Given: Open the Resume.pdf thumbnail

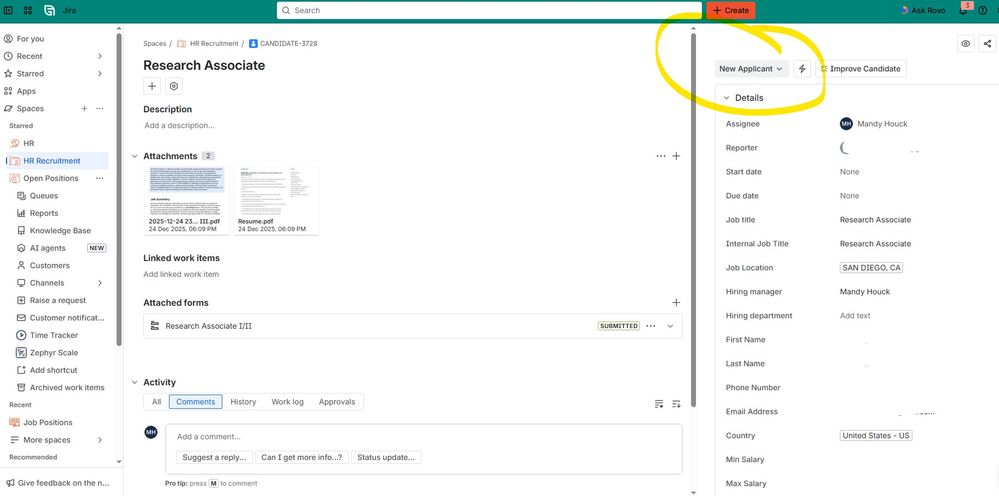Looking at the screenshot, I should tap(277, 201).
